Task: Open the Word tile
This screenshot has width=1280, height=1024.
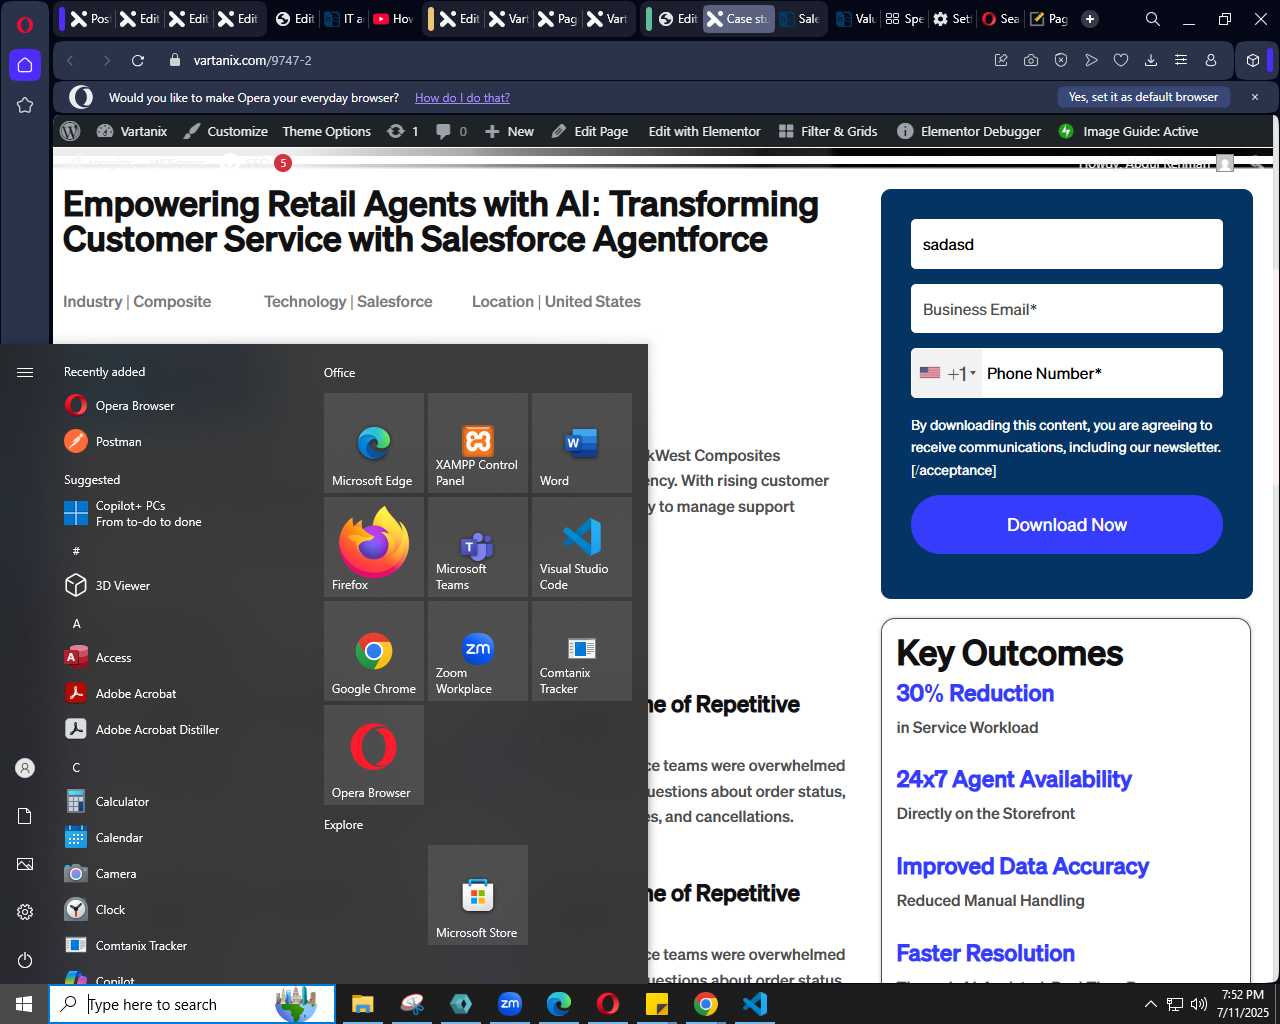Action: coord(582,443)
